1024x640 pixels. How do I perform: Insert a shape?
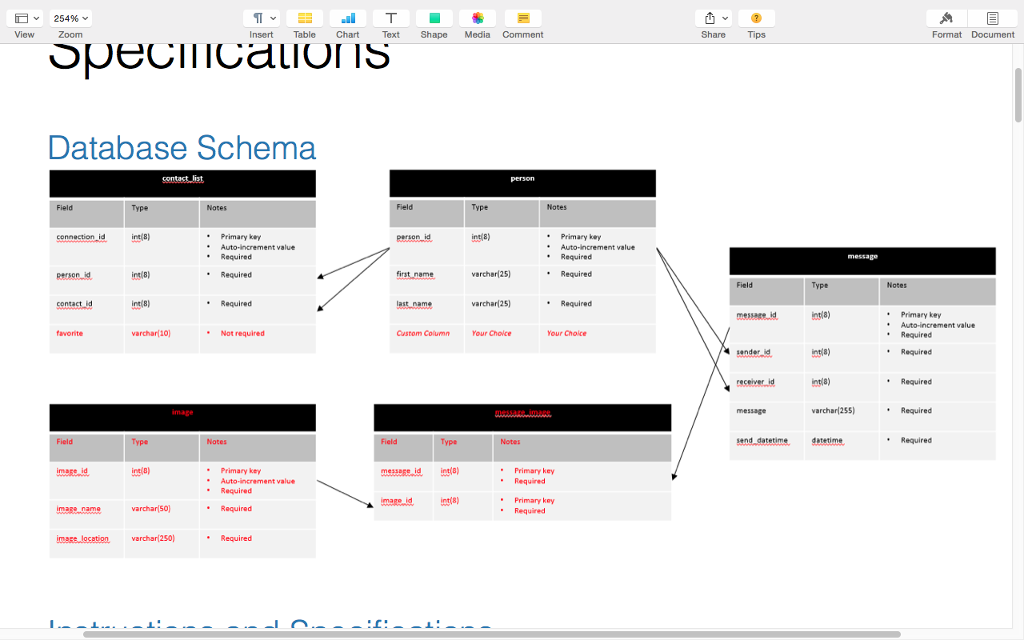tap(433, 18)
